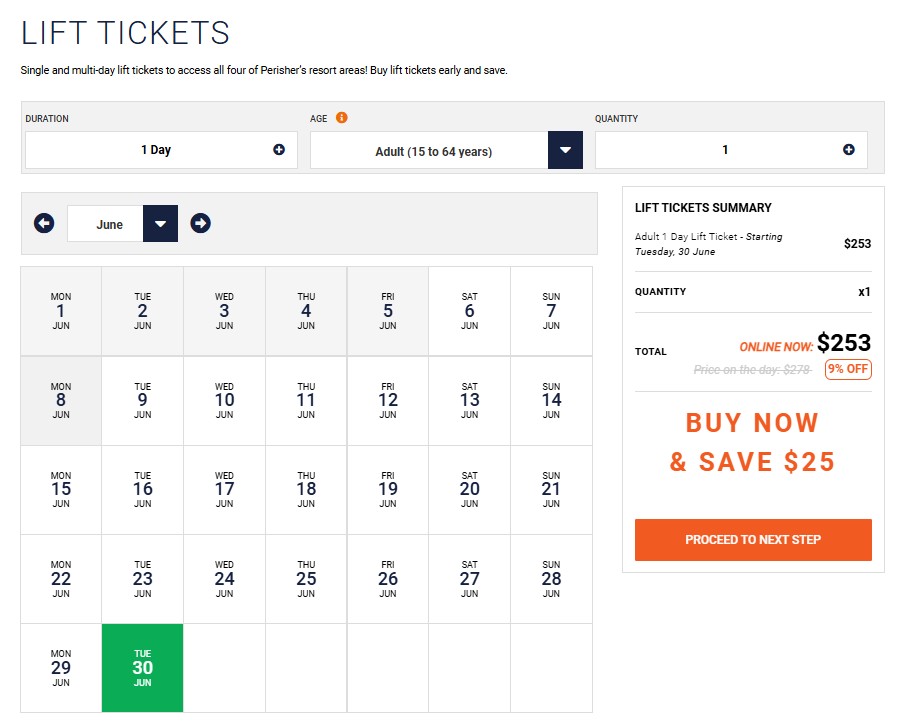This screenshot has width=920, height=723.
Task: Select Monday 29 June date
Action: 61,668
